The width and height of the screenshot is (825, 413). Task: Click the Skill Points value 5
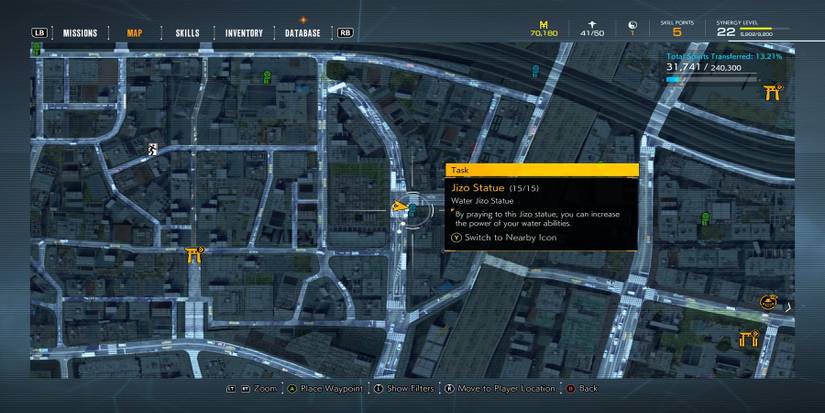(677, 32)
